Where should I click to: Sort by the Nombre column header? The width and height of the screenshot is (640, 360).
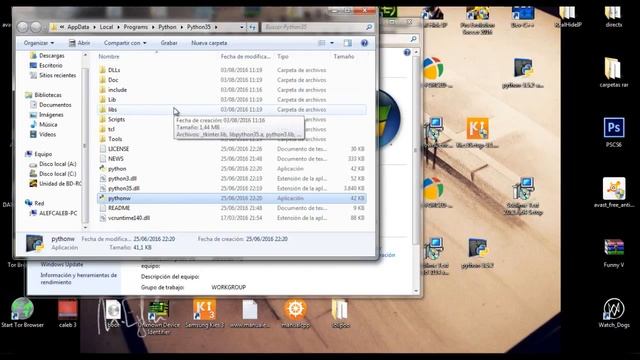click(x=109, y=57)
